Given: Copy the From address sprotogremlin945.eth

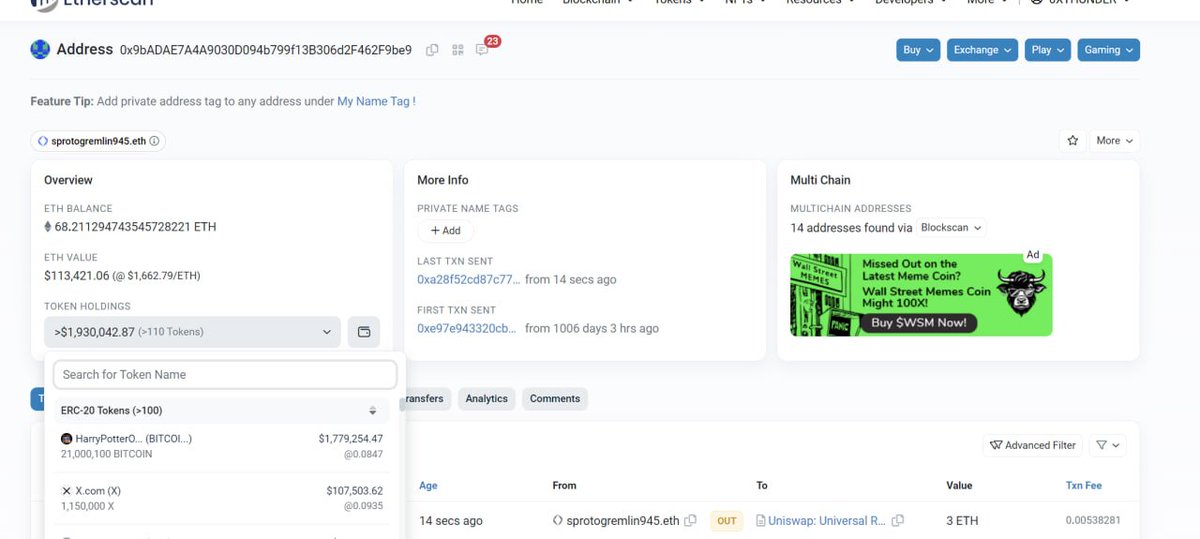Looking at the screenshot, I should [690, 521].
